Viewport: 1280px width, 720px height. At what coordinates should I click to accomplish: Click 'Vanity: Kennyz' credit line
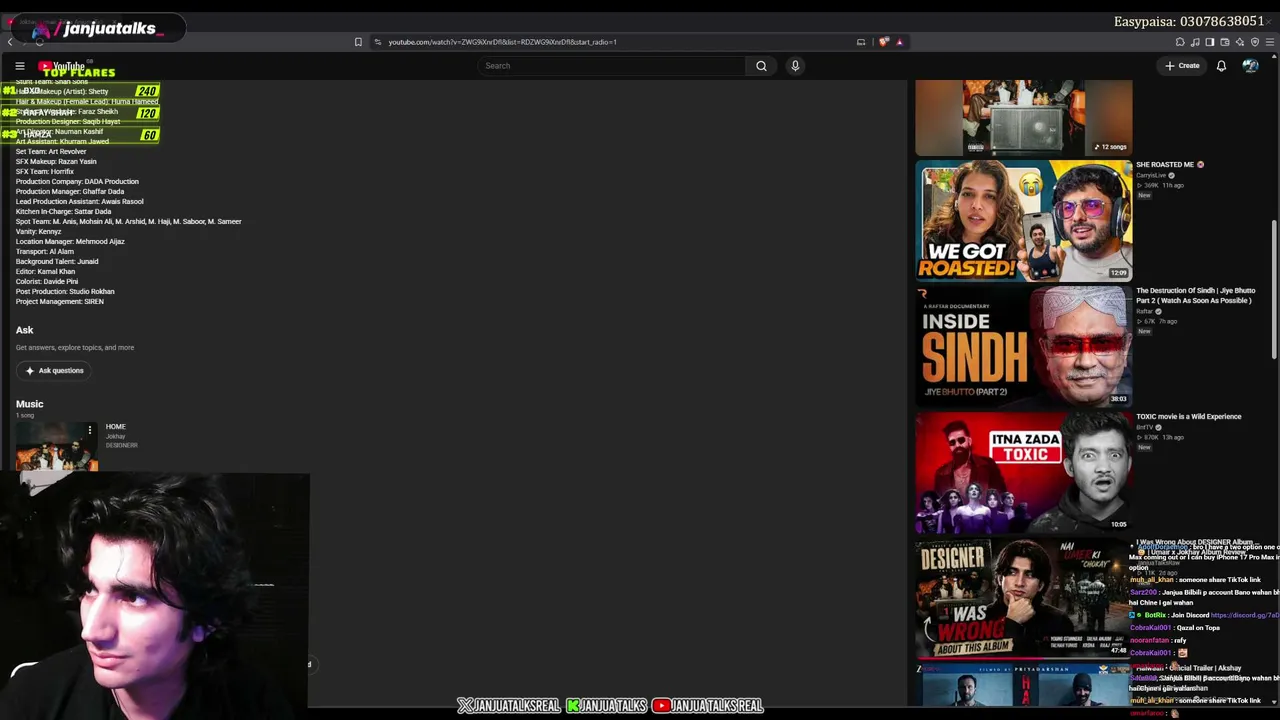[x=38, y=232]
